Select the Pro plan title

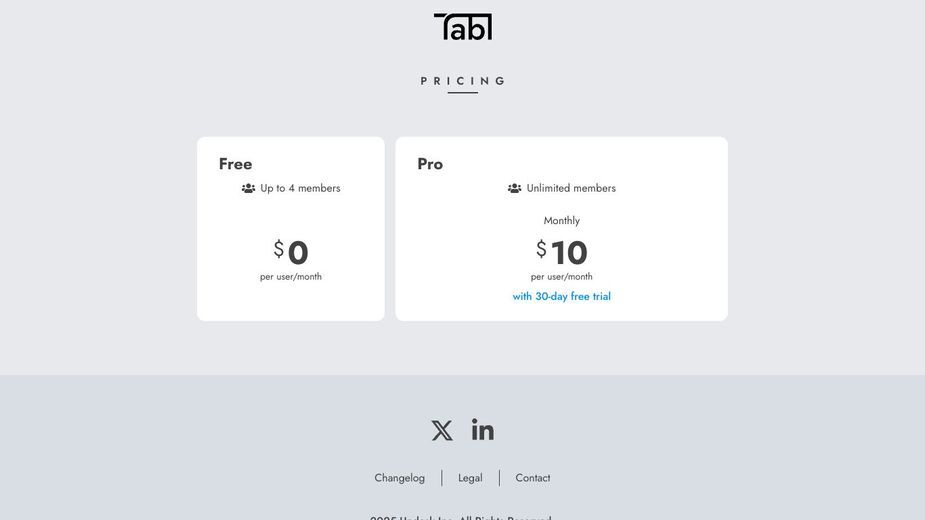click(x=430, y=164)
